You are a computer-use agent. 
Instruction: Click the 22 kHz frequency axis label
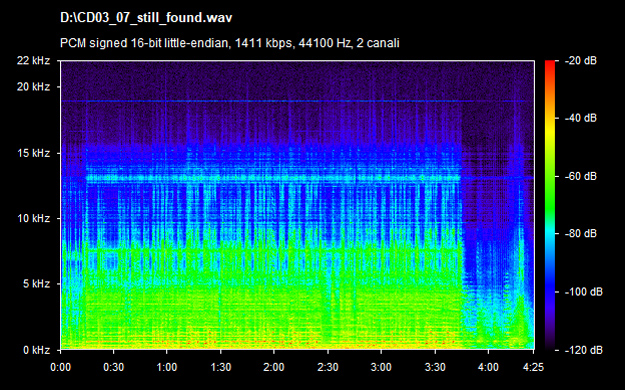(x=33, y=61)
